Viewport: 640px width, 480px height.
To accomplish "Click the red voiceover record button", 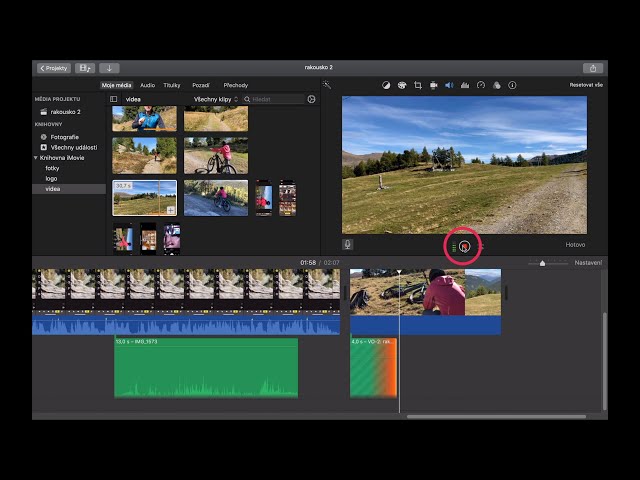I will 464,247.
